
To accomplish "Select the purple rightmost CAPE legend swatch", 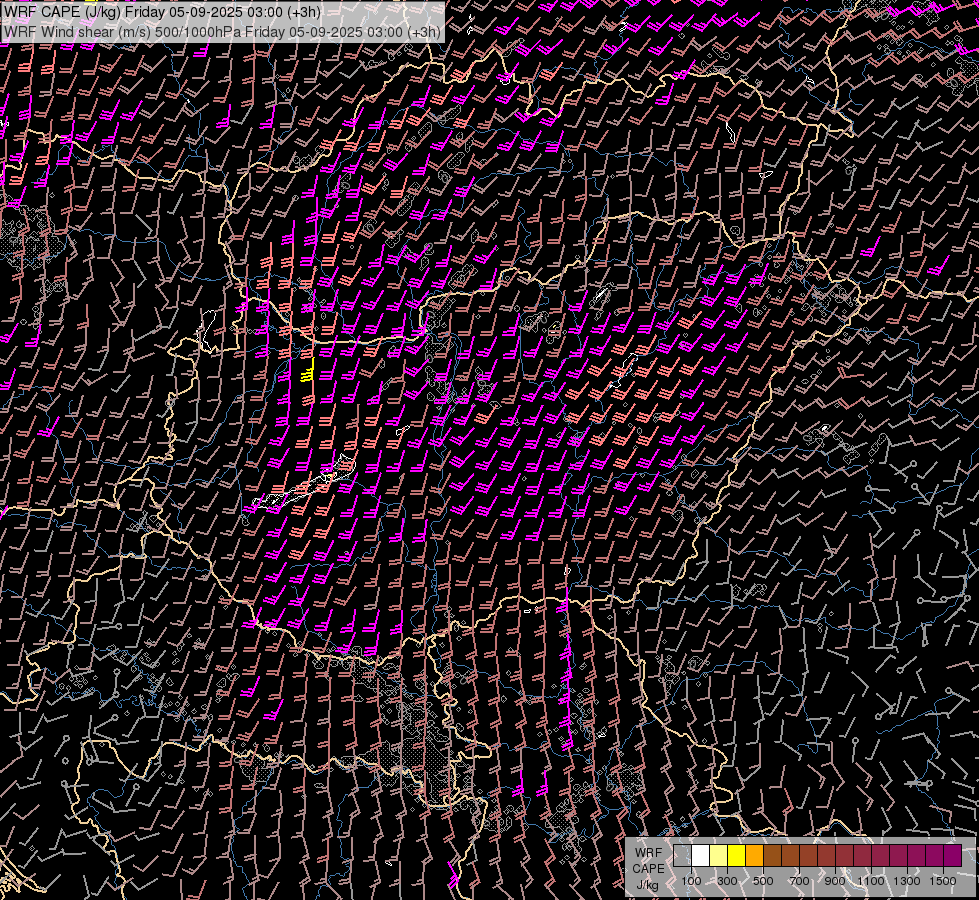I will 953,856.
